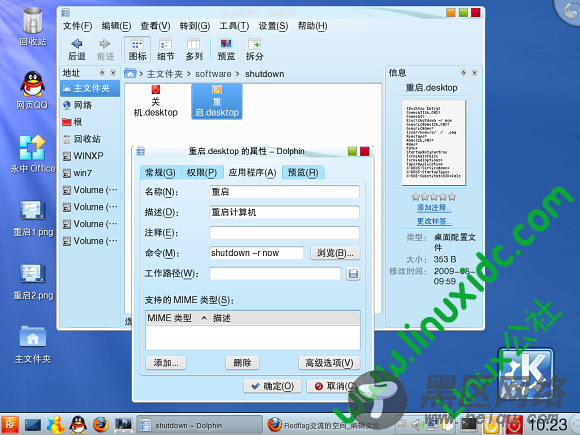Open the 设置(S) menu
The height and width of the screenshot is (435, 580).
[x=273, y=26]
